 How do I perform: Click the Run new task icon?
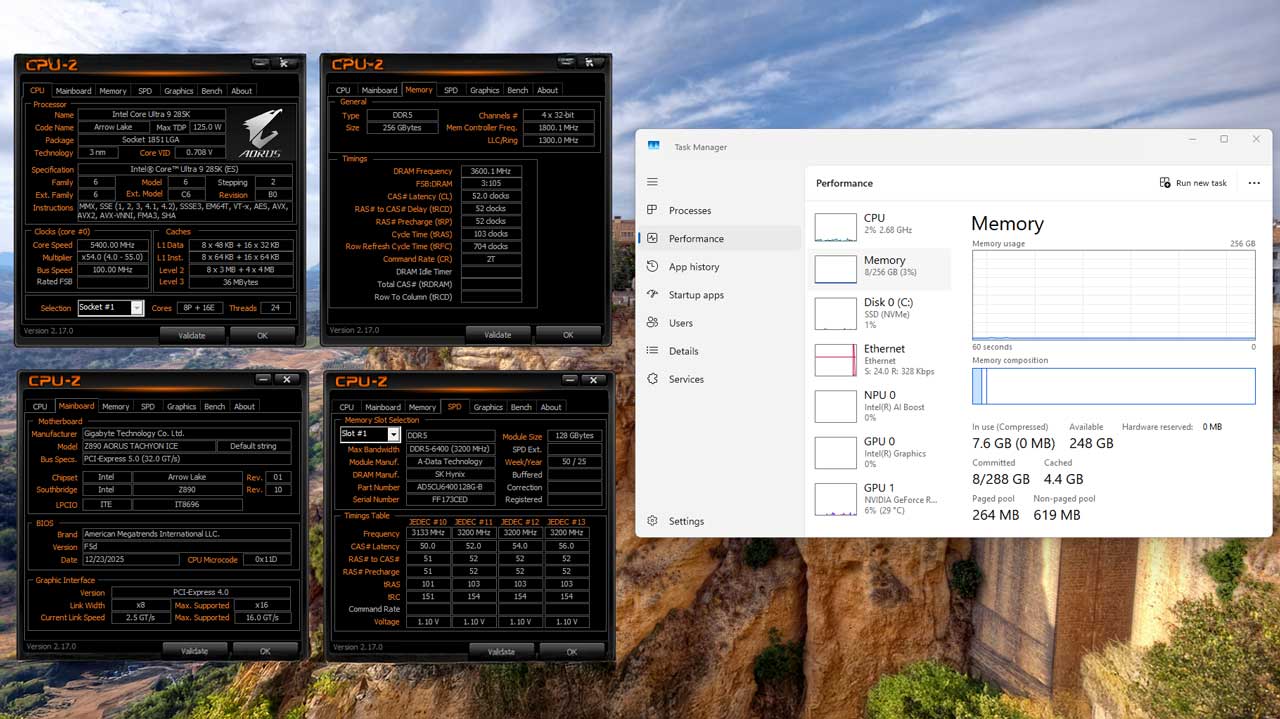coord(1165,182)
